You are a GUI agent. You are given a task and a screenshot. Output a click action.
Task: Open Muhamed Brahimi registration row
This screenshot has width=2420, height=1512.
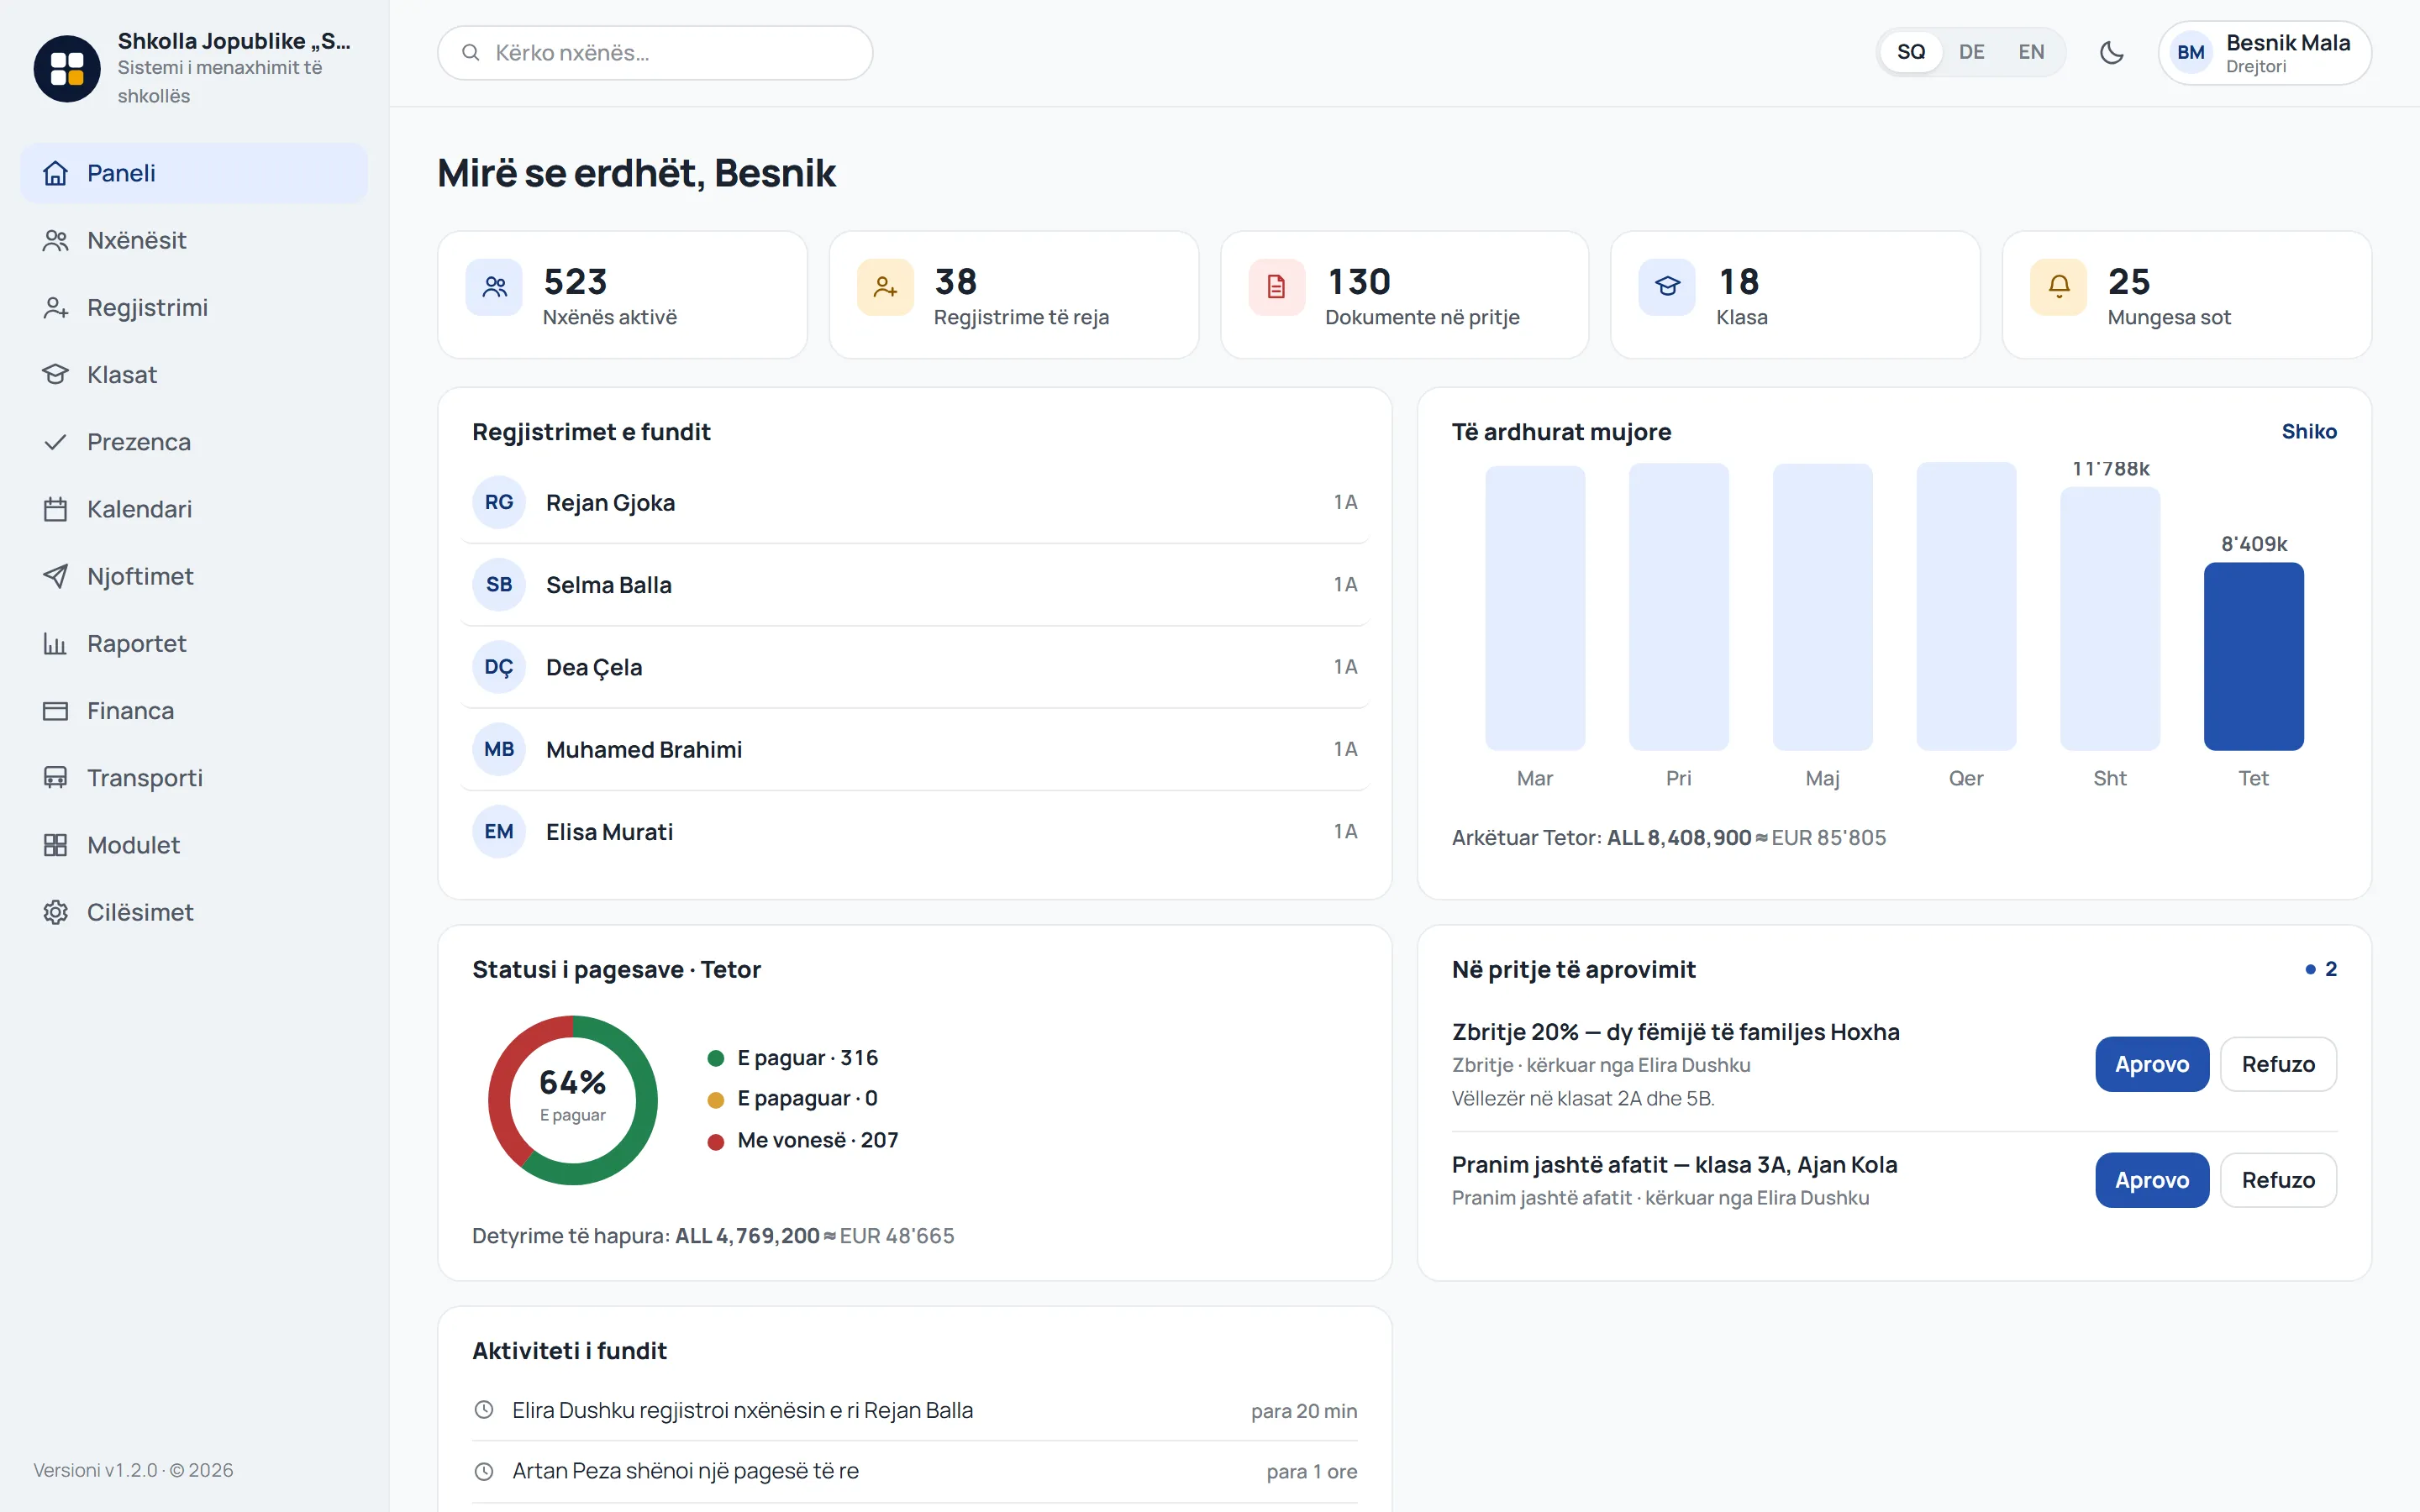tap(914, 749)
